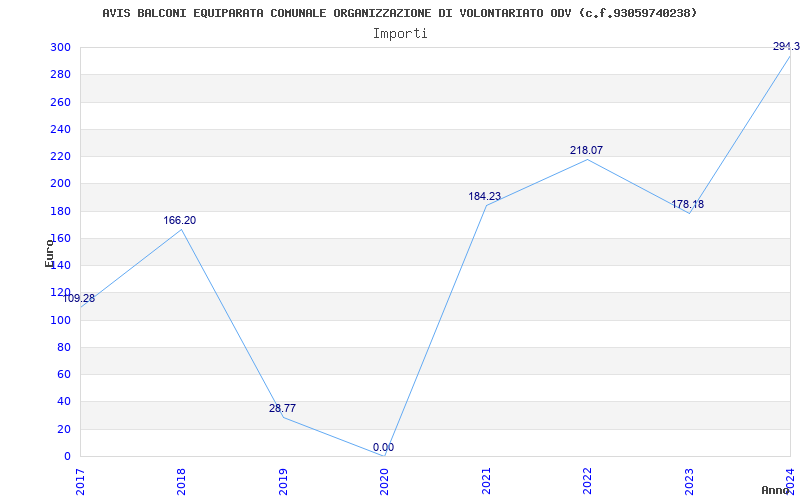
Task: Click the 160 y-axis tick label
Action: (x=60, y=238)
